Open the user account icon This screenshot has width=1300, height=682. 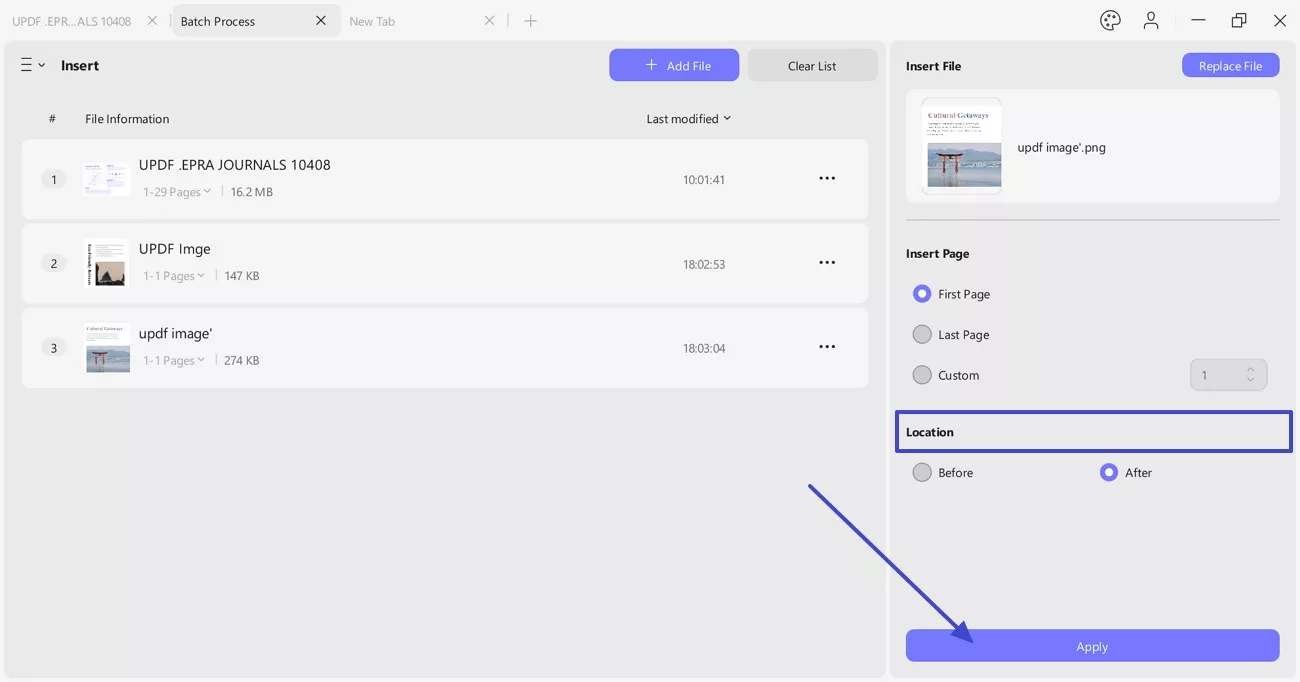pos(1152,21)
